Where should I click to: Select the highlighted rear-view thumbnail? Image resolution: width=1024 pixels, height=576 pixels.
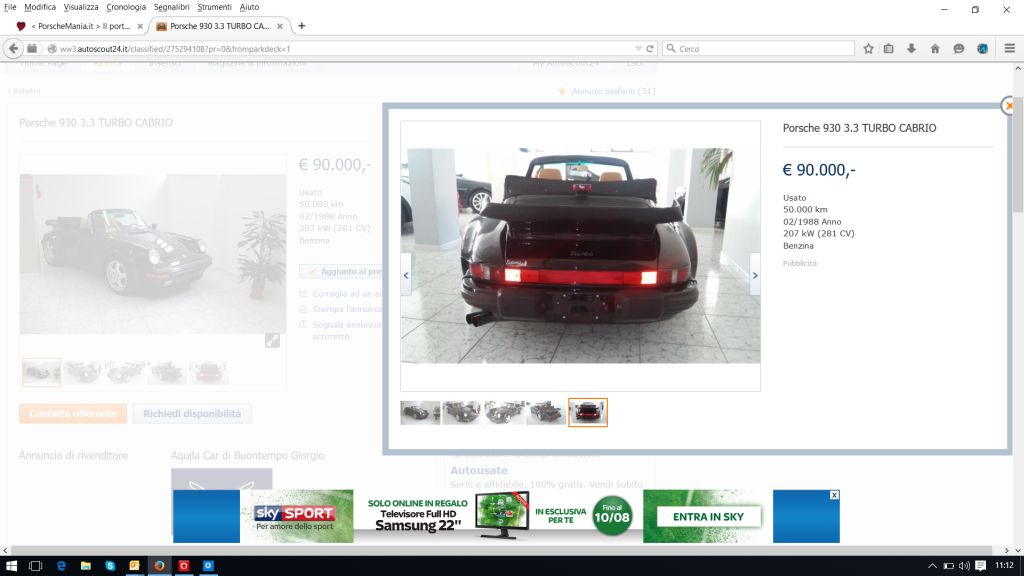click(x=588, y=412)
